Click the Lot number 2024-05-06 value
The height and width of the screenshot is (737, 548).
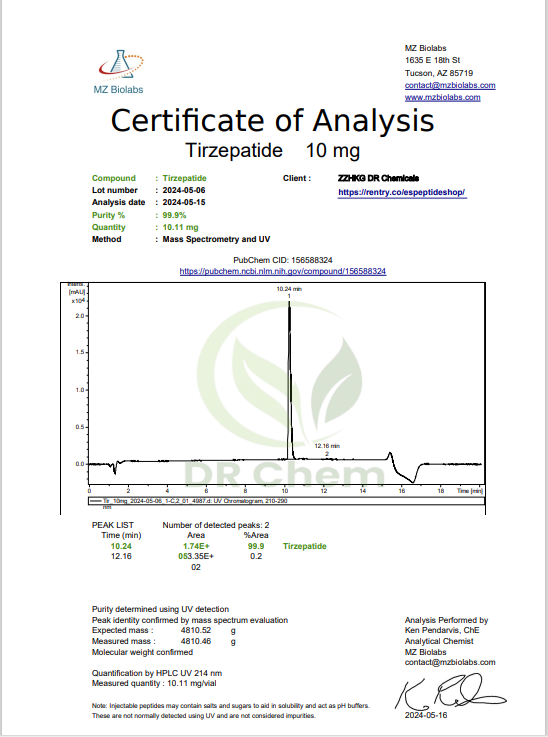(184, 190)
